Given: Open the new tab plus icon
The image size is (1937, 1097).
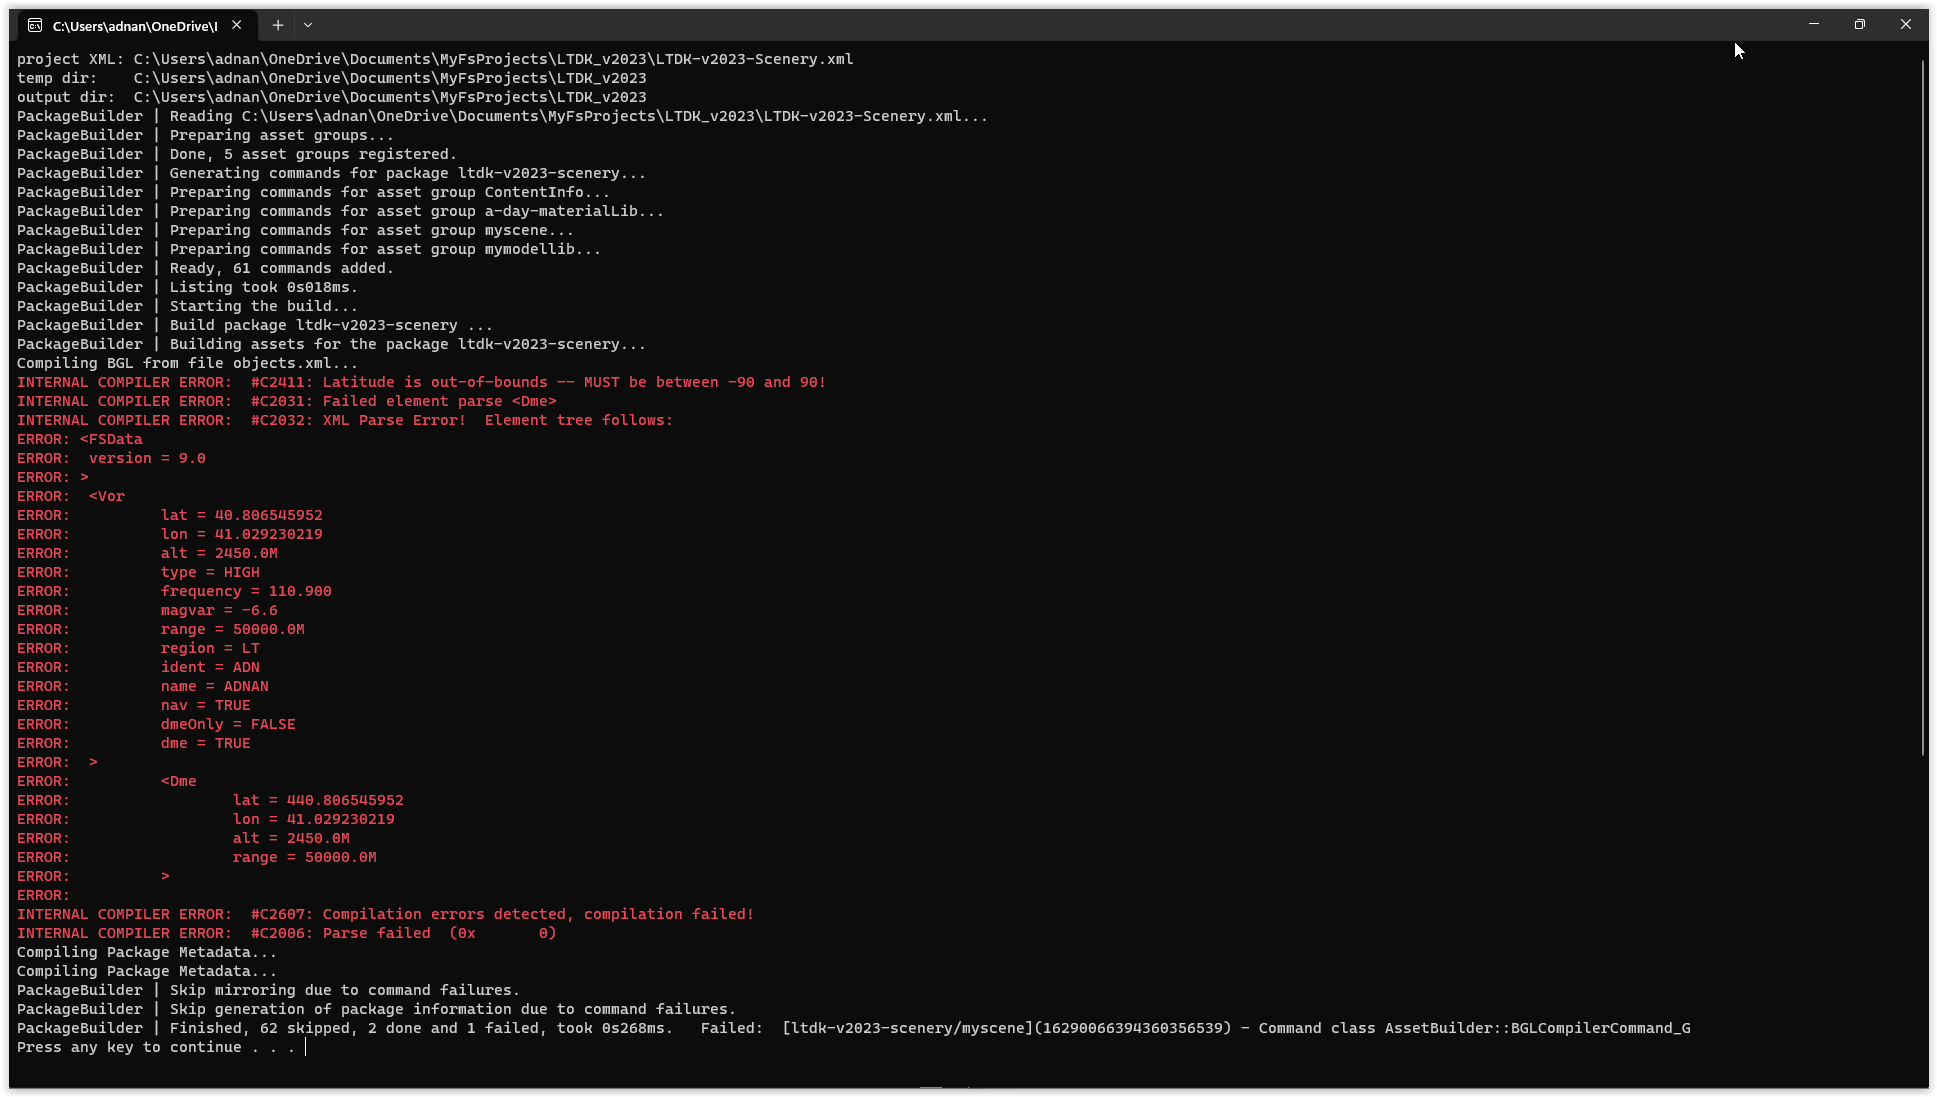Looking at the screenshot, I should coord(278,25).
